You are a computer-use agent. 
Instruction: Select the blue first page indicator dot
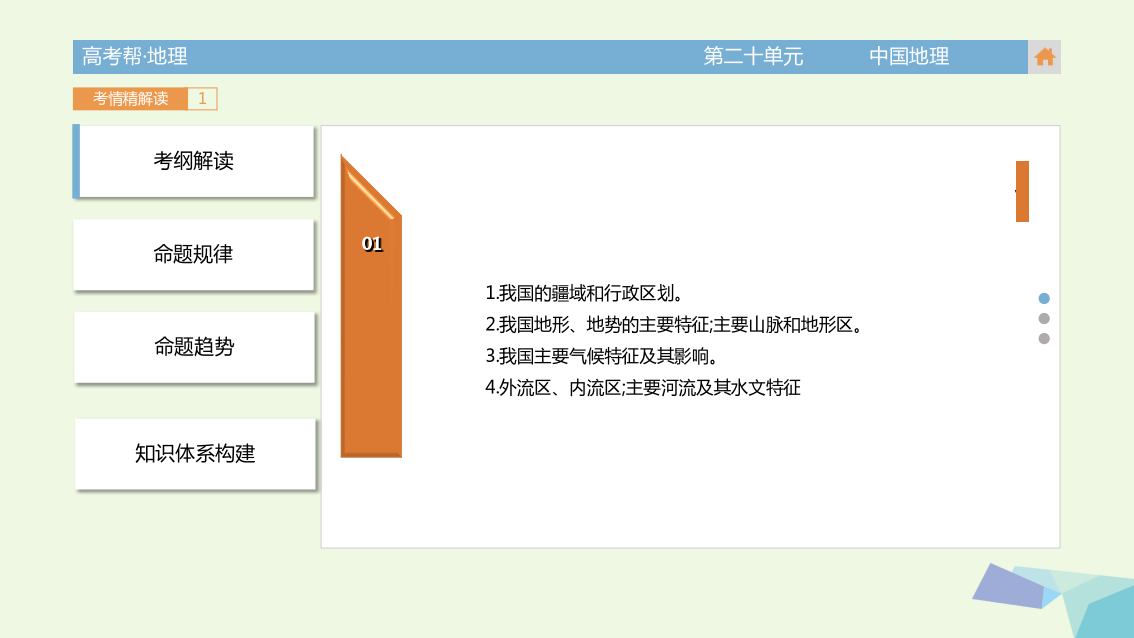coord(1044,298)
